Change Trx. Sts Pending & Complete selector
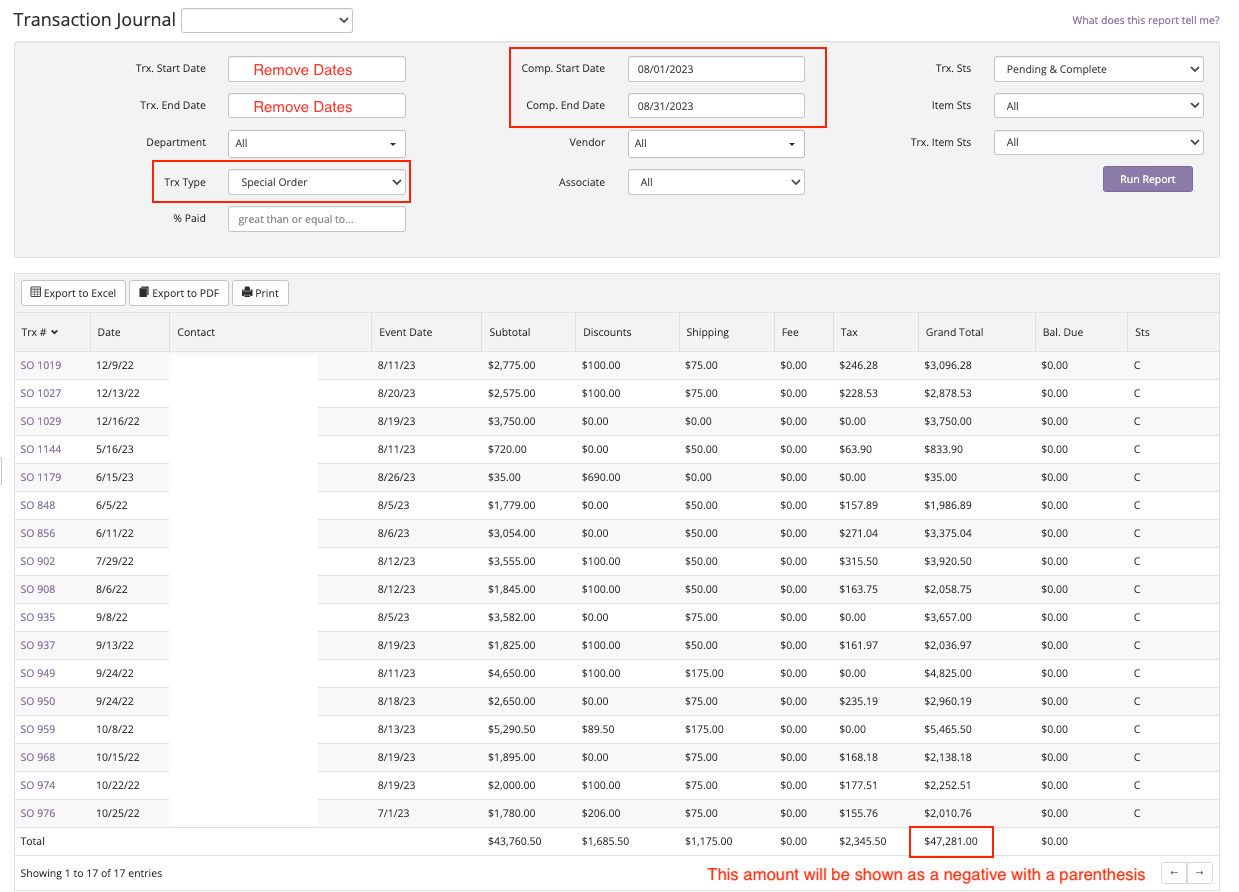Viewport: 1239px width, 892px height. coord(1098,69)
